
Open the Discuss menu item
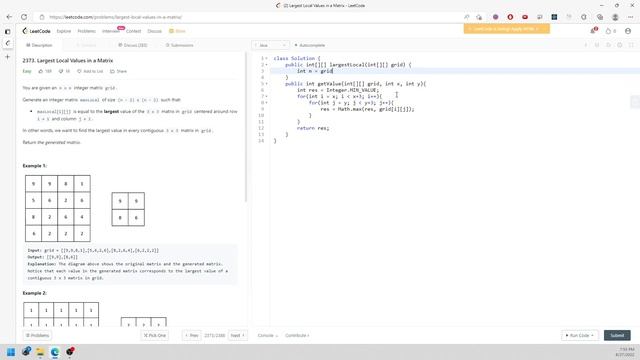(x=154, y=31)
